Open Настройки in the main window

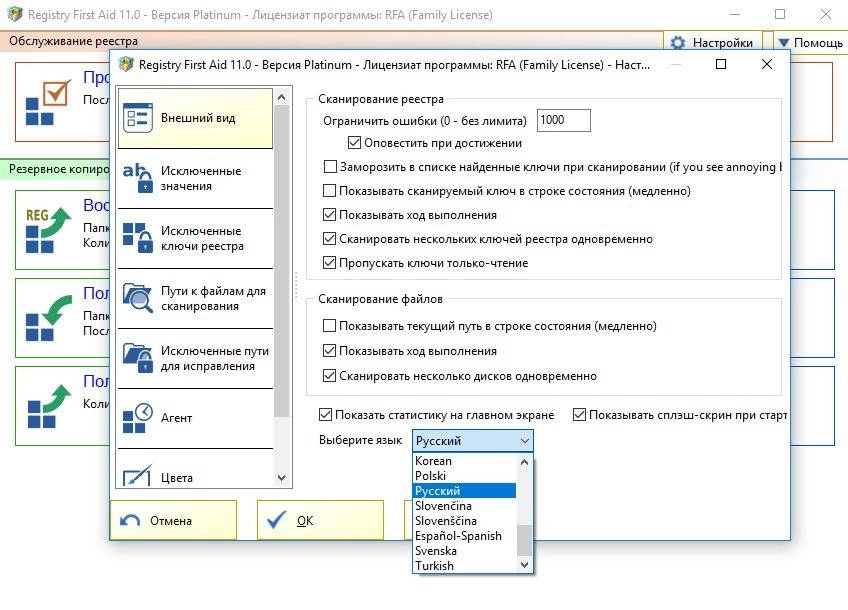712,43
